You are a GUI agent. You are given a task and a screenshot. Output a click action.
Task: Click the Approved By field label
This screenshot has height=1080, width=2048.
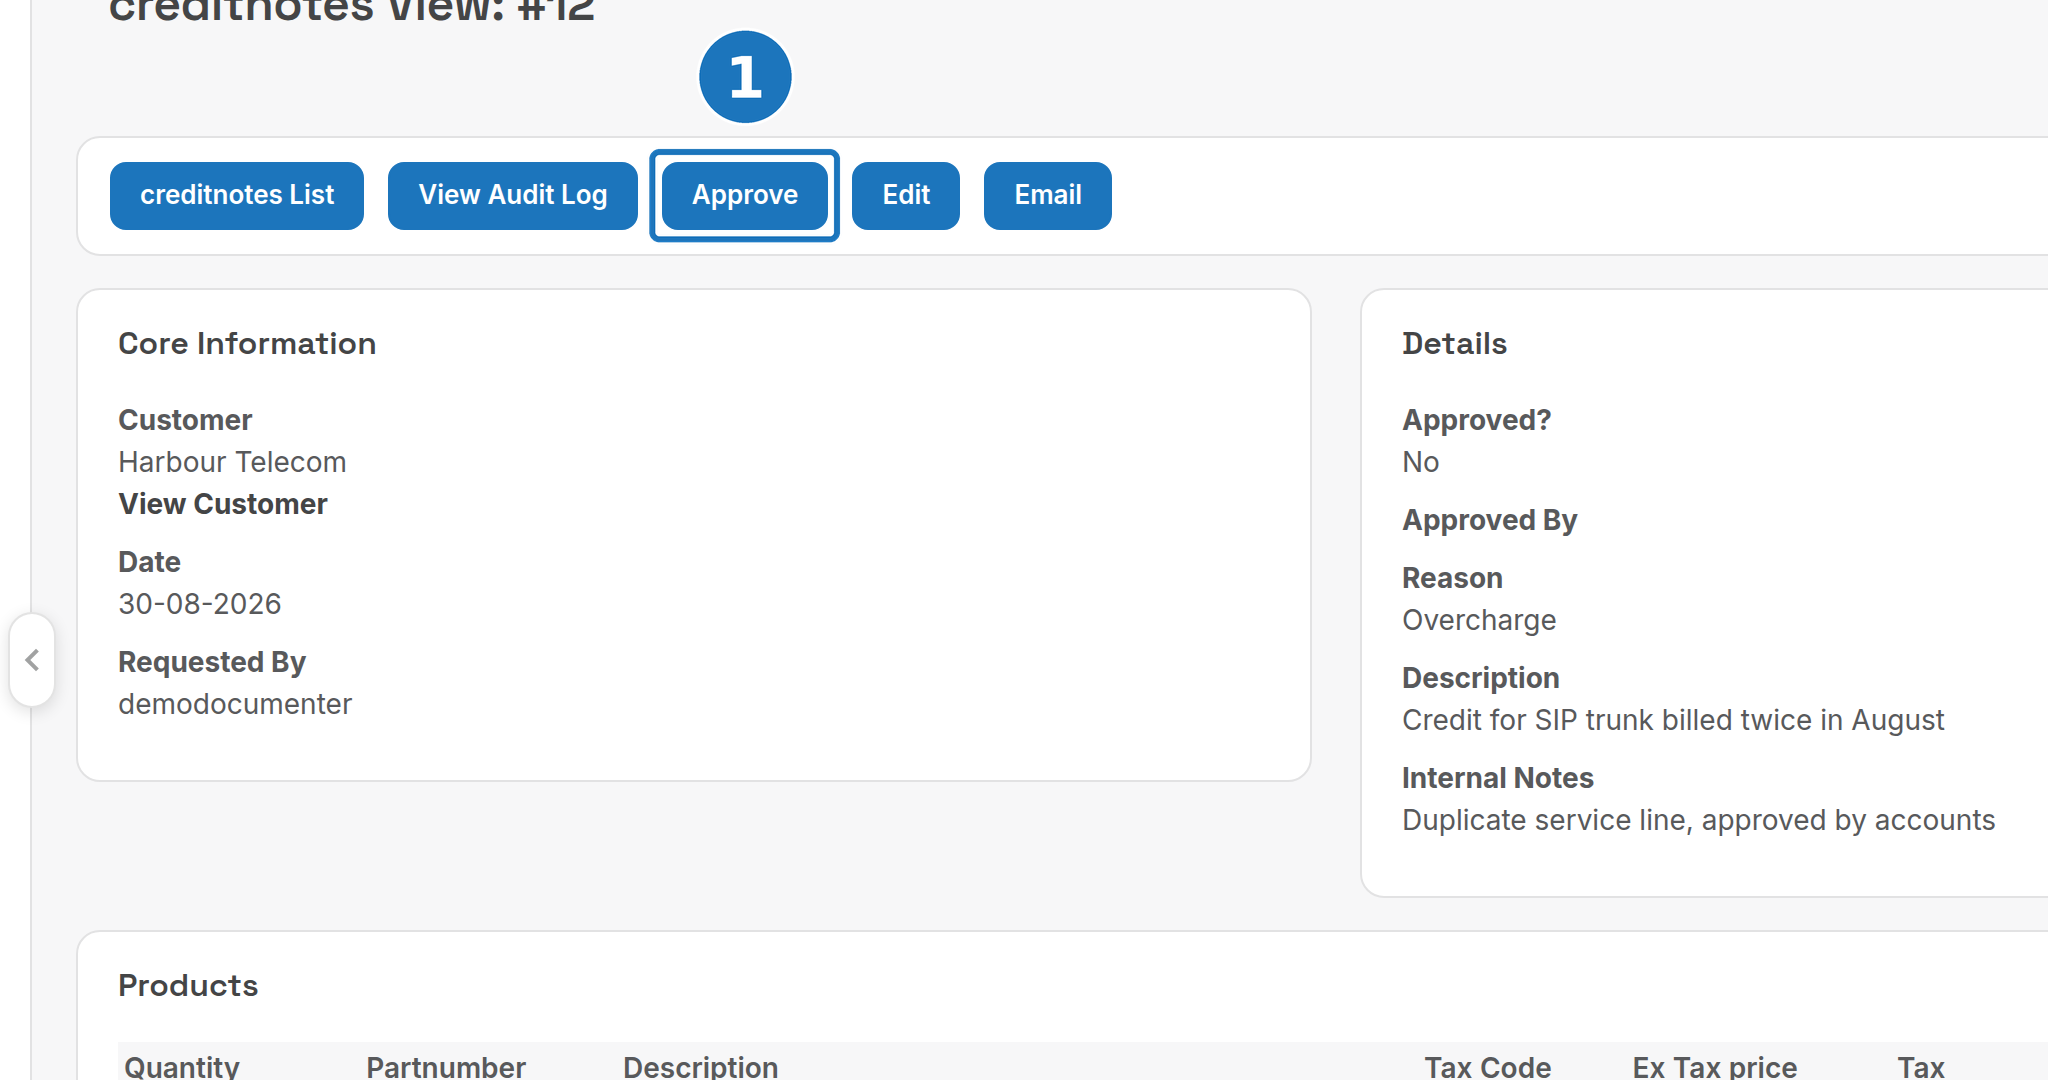[x=1489, y=520]
